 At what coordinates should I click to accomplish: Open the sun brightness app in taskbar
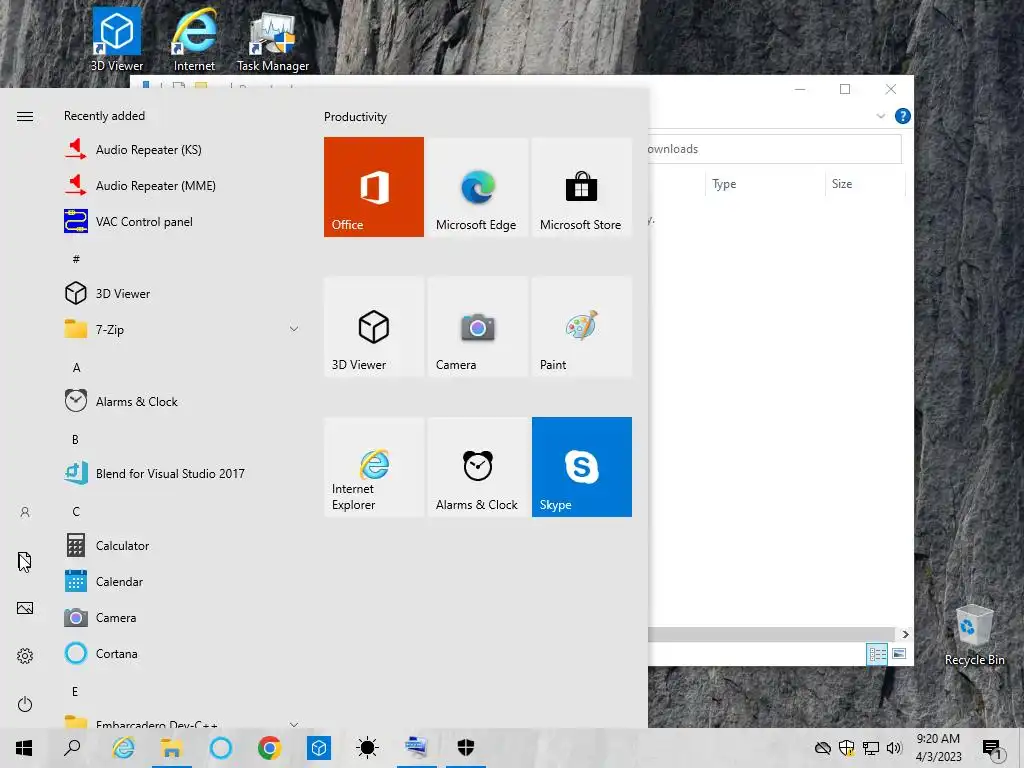pos(368,748)
